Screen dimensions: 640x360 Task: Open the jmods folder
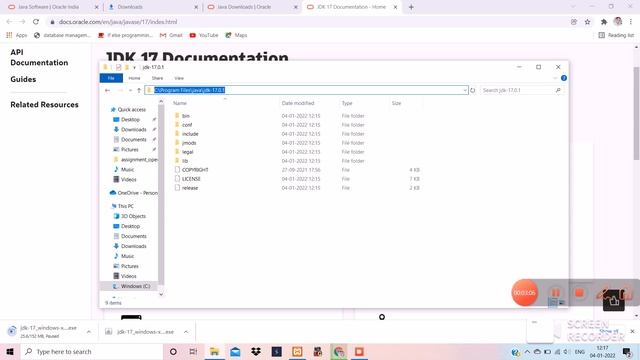click(189, 143)
